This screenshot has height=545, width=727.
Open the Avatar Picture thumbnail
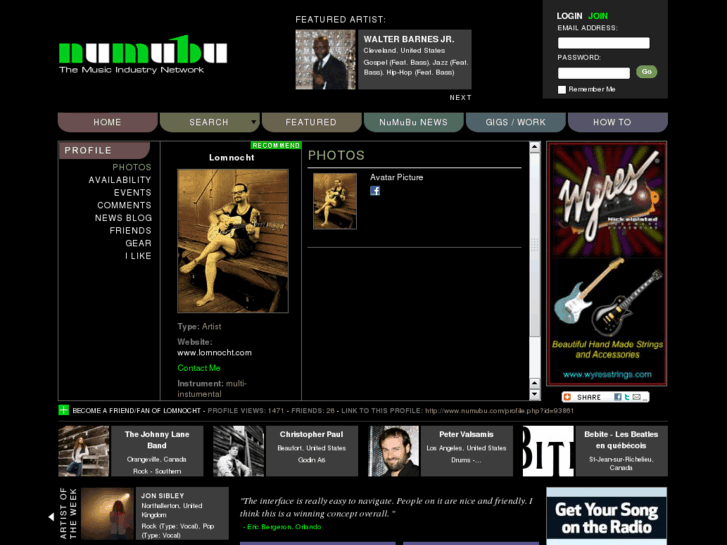335,201
